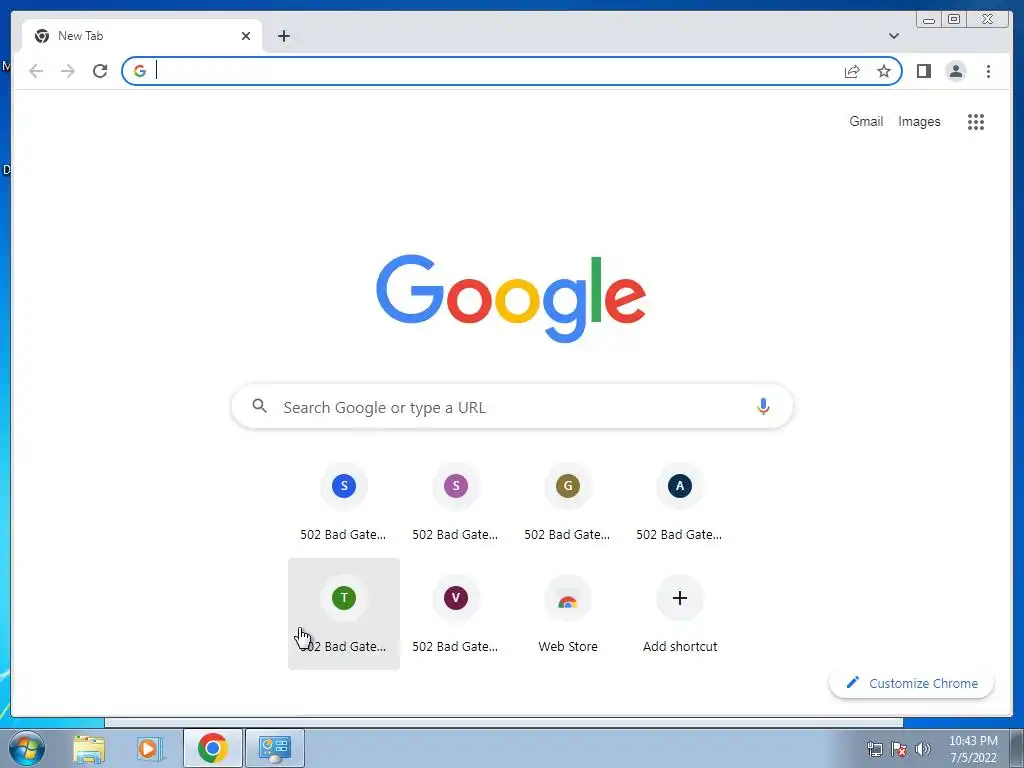Click the forward navigation arrow

(x=68, y=71)
